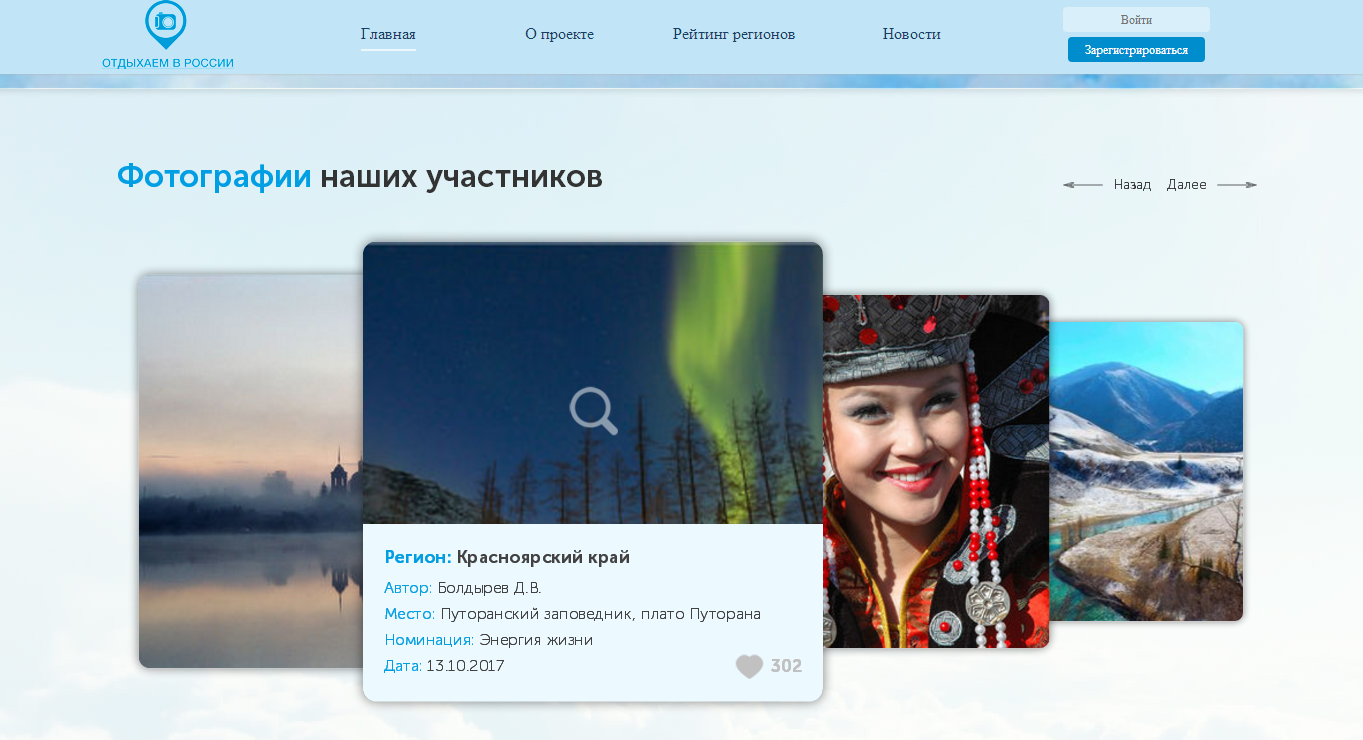The width and height of the screenshot is (1363, 740).
Task: Select the smiling woman portrait thumbnail
Action: pyautogui.click(x=936, y=471)
